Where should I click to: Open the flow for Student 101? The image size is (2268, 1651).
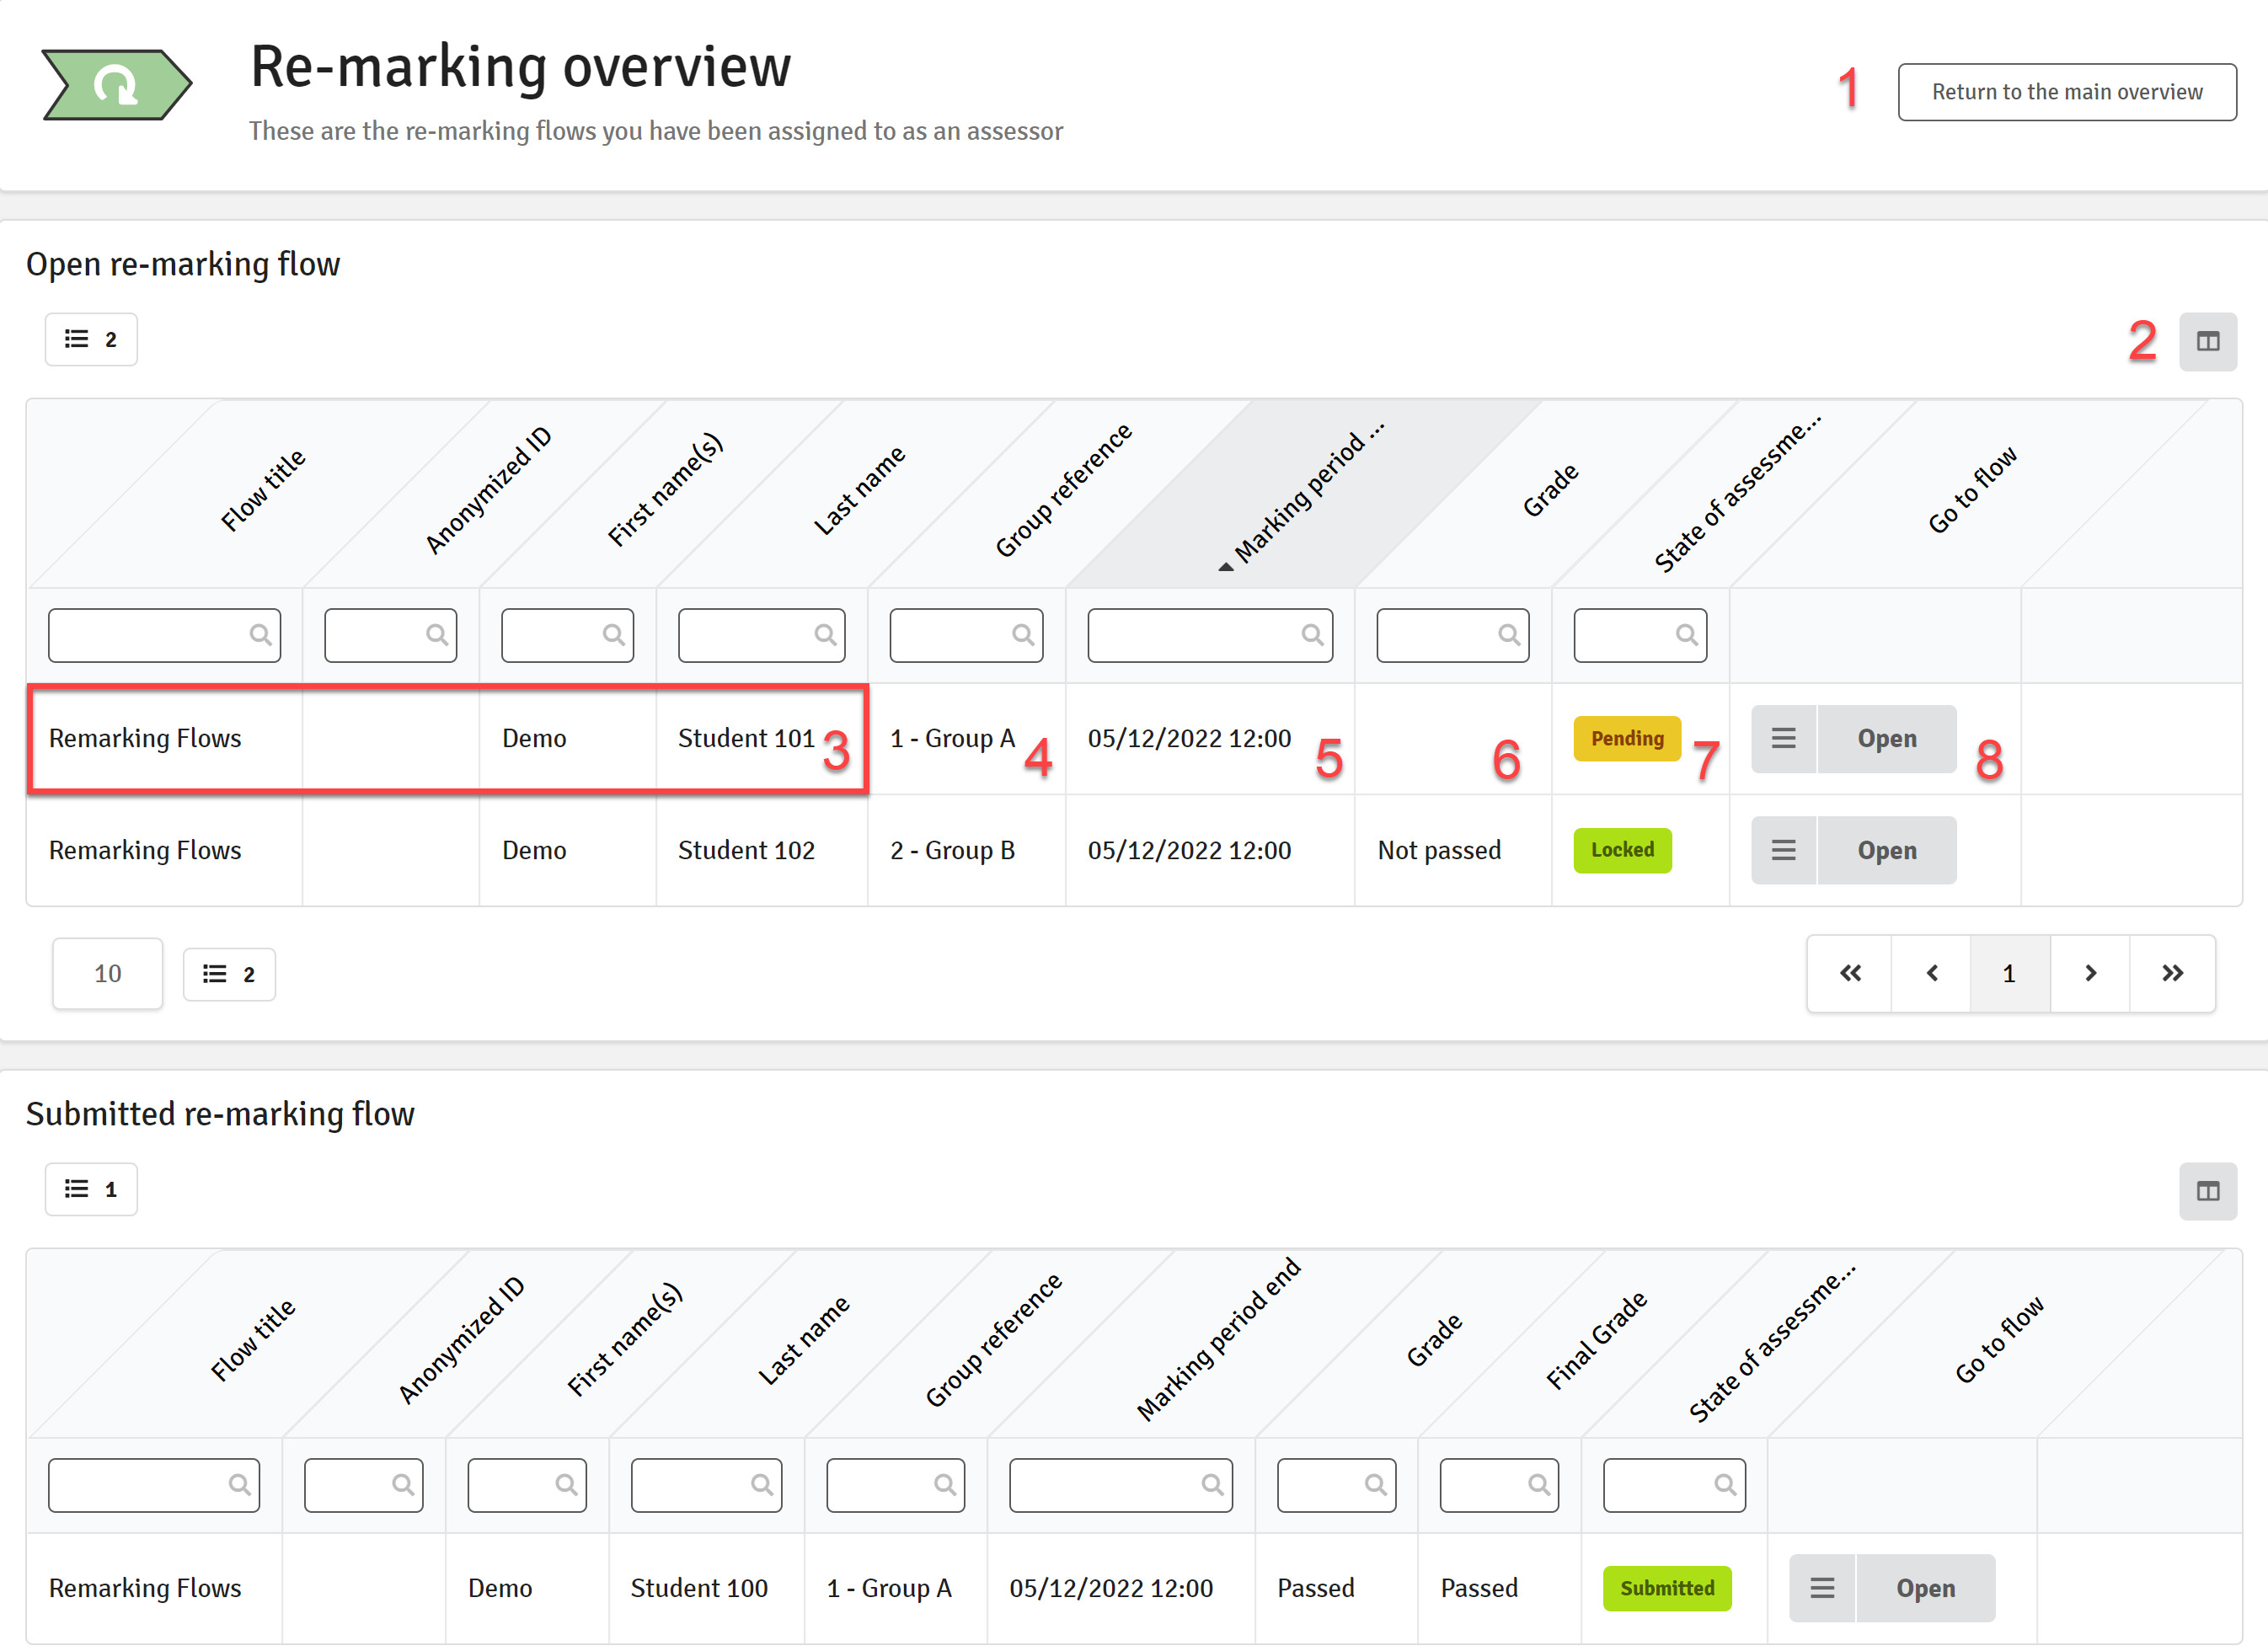[x=1887, y=739]
